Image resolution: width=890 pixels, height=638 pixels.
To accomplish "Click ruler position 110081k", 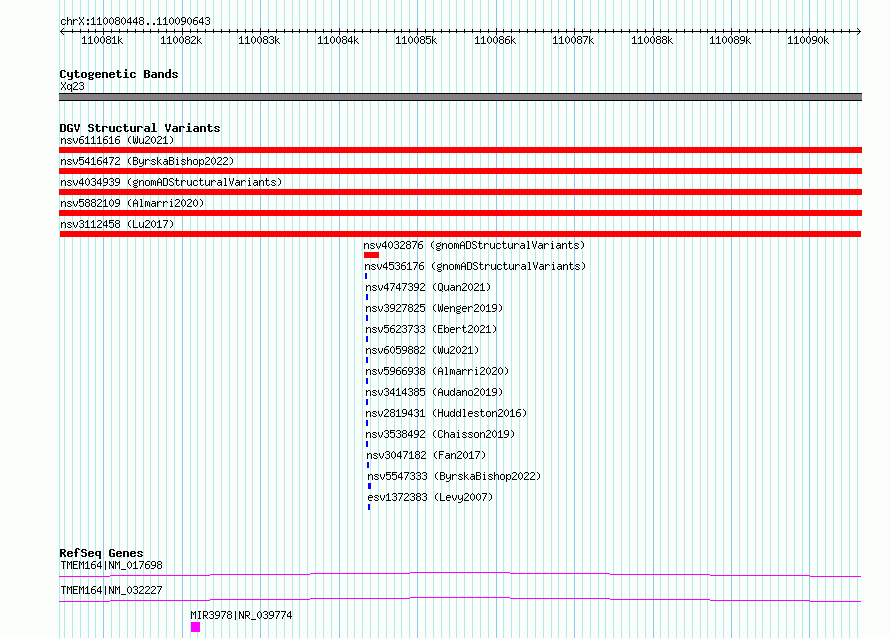I will click(x=102, y=40).
